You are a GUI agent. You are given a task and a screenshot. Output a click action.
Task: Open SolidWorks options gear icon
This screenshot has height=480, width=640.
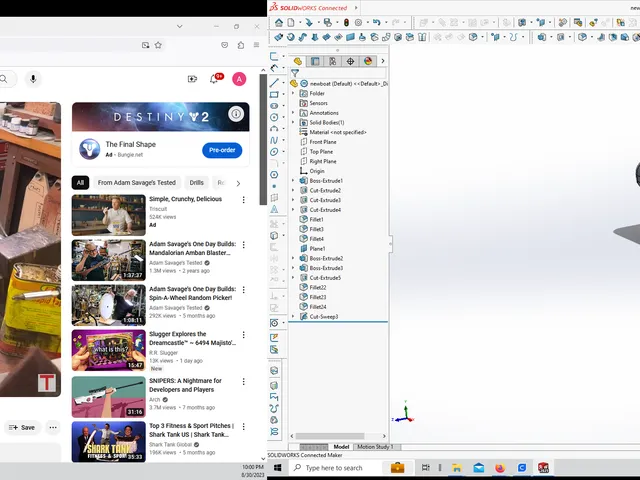[x=358, y=22]
